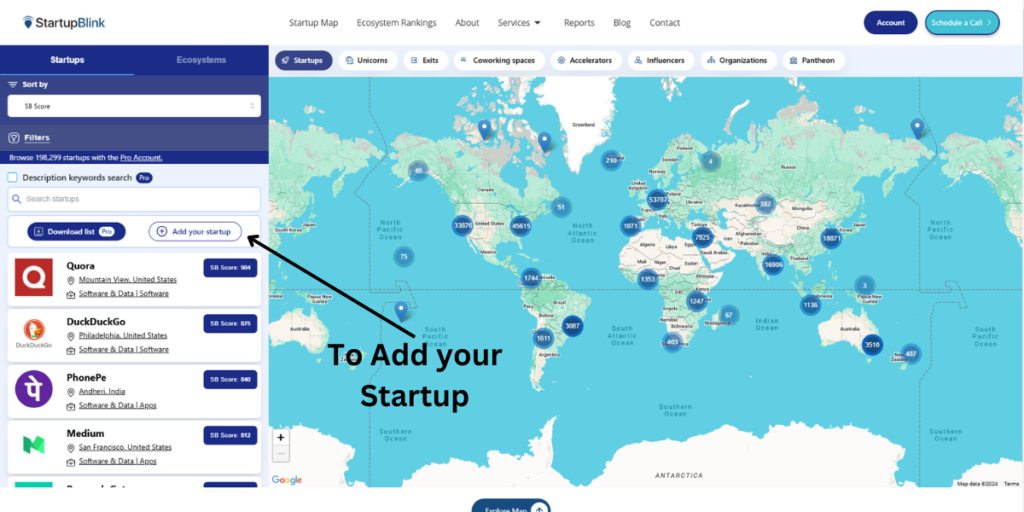The width and height of the screenshot is (1024, 512).
Task: Select the Startups sidebar tab
Action: point(67,60)
